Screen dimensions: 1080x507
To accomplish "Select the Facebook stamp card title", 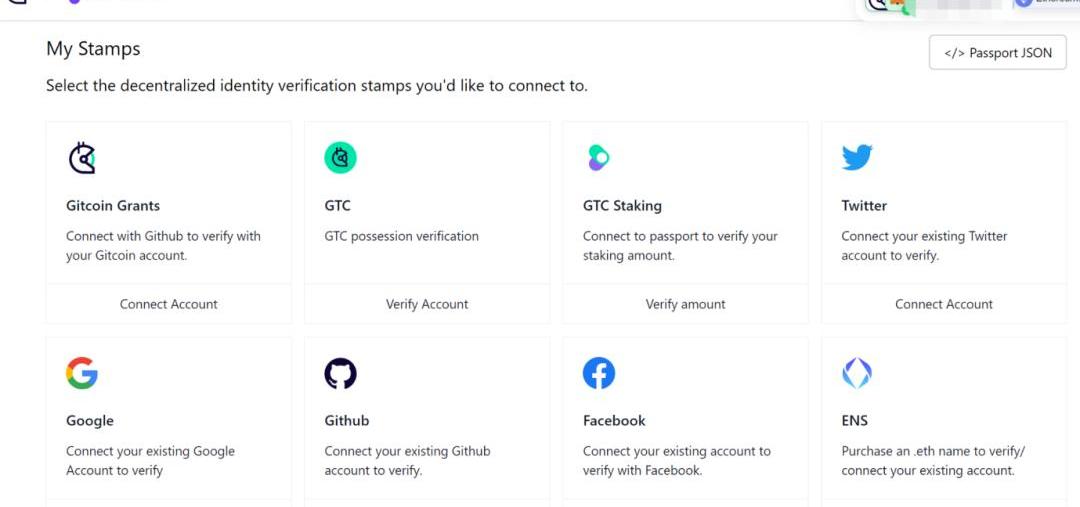I will point(614,421).
